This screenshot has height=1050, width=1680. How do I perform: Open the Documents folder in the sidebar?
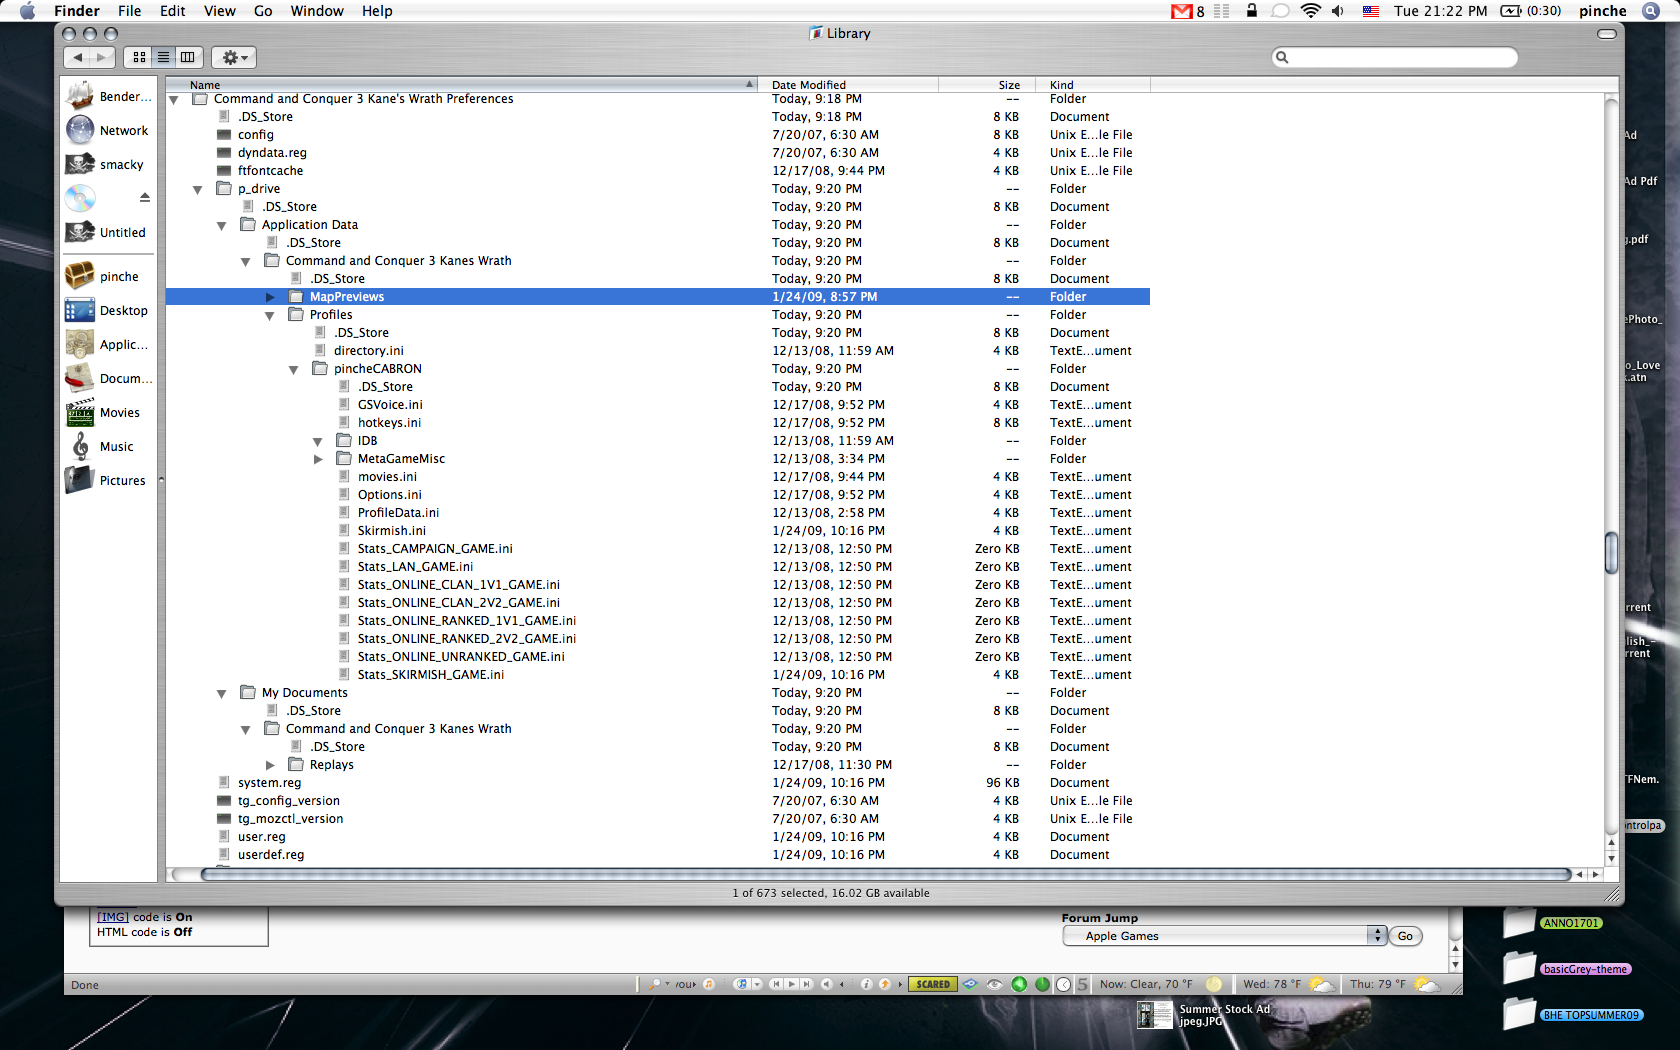tap(108, 379)
